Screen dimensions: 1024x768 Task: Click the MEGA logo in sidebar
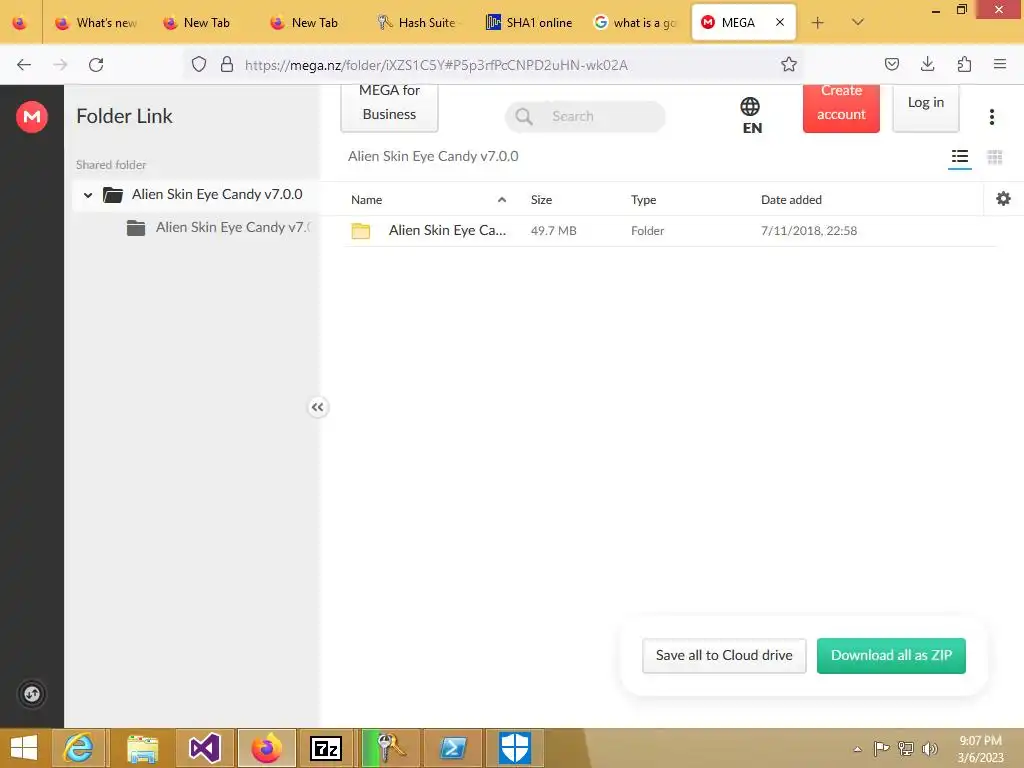(31, 117)
